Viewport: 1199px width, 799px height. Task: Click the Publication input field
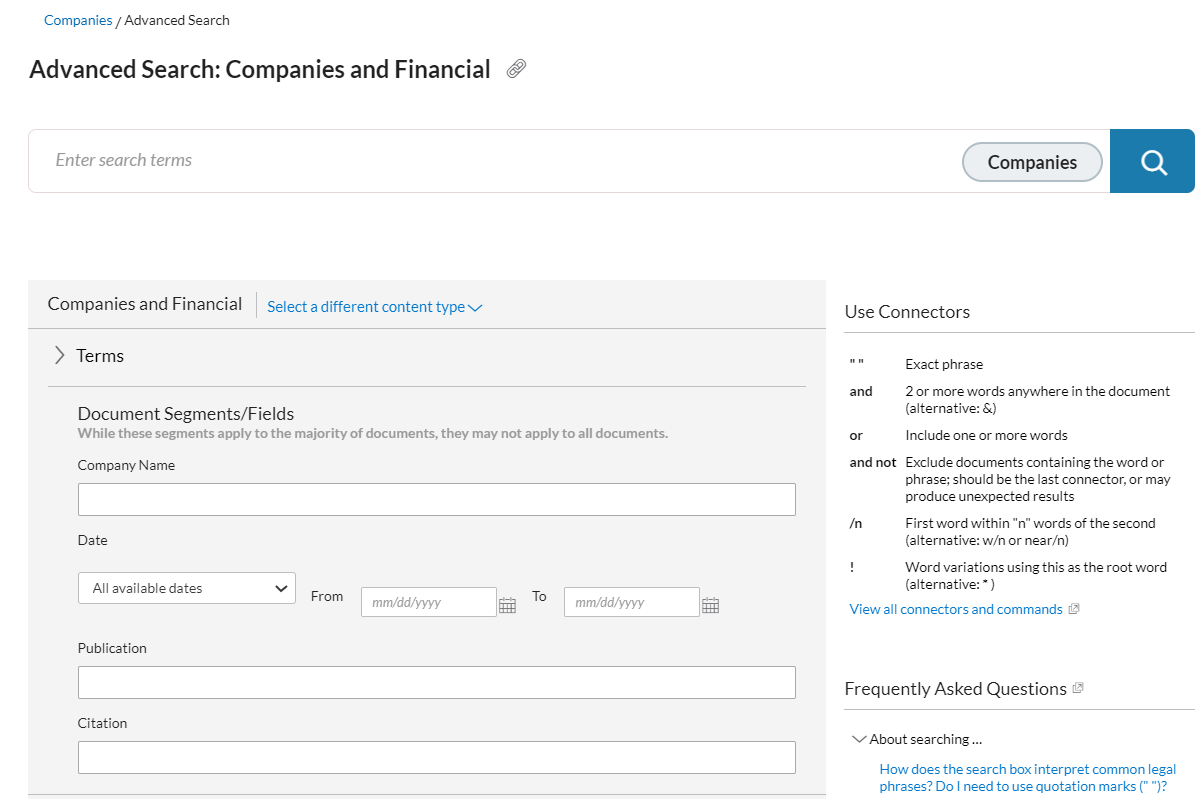437,682
